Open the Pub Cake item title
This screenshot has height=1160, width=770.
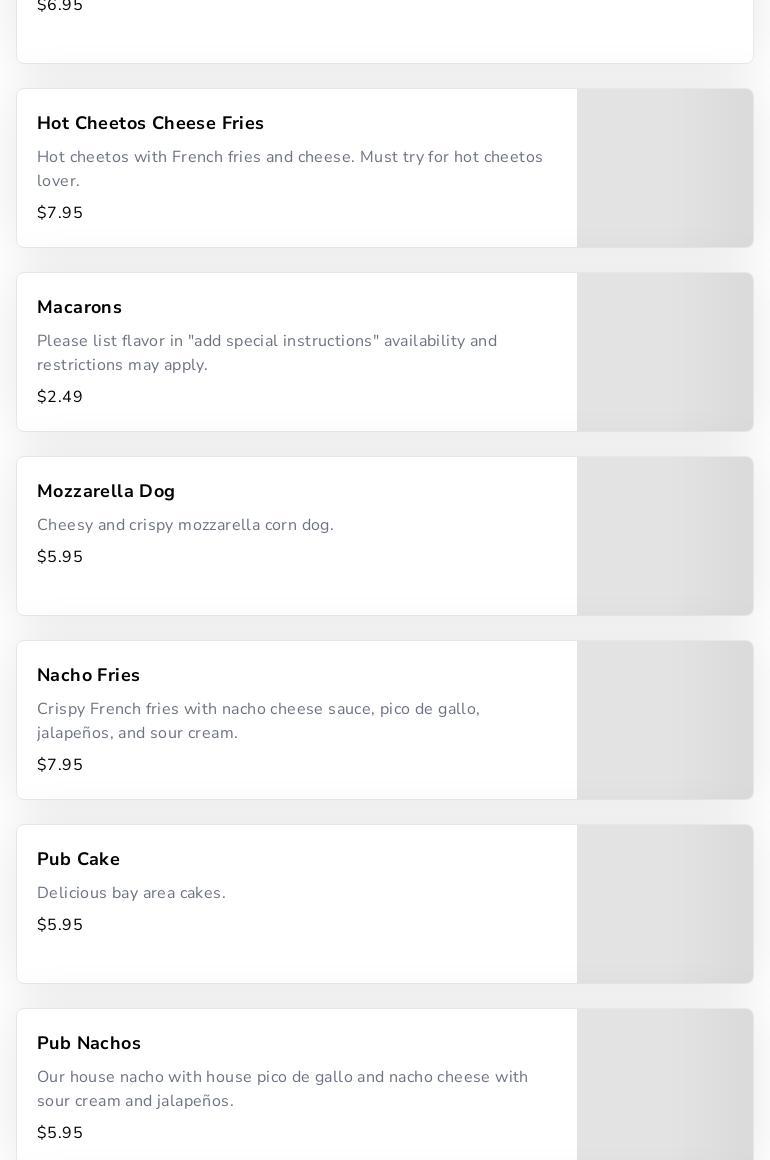(x=78, y=859)
